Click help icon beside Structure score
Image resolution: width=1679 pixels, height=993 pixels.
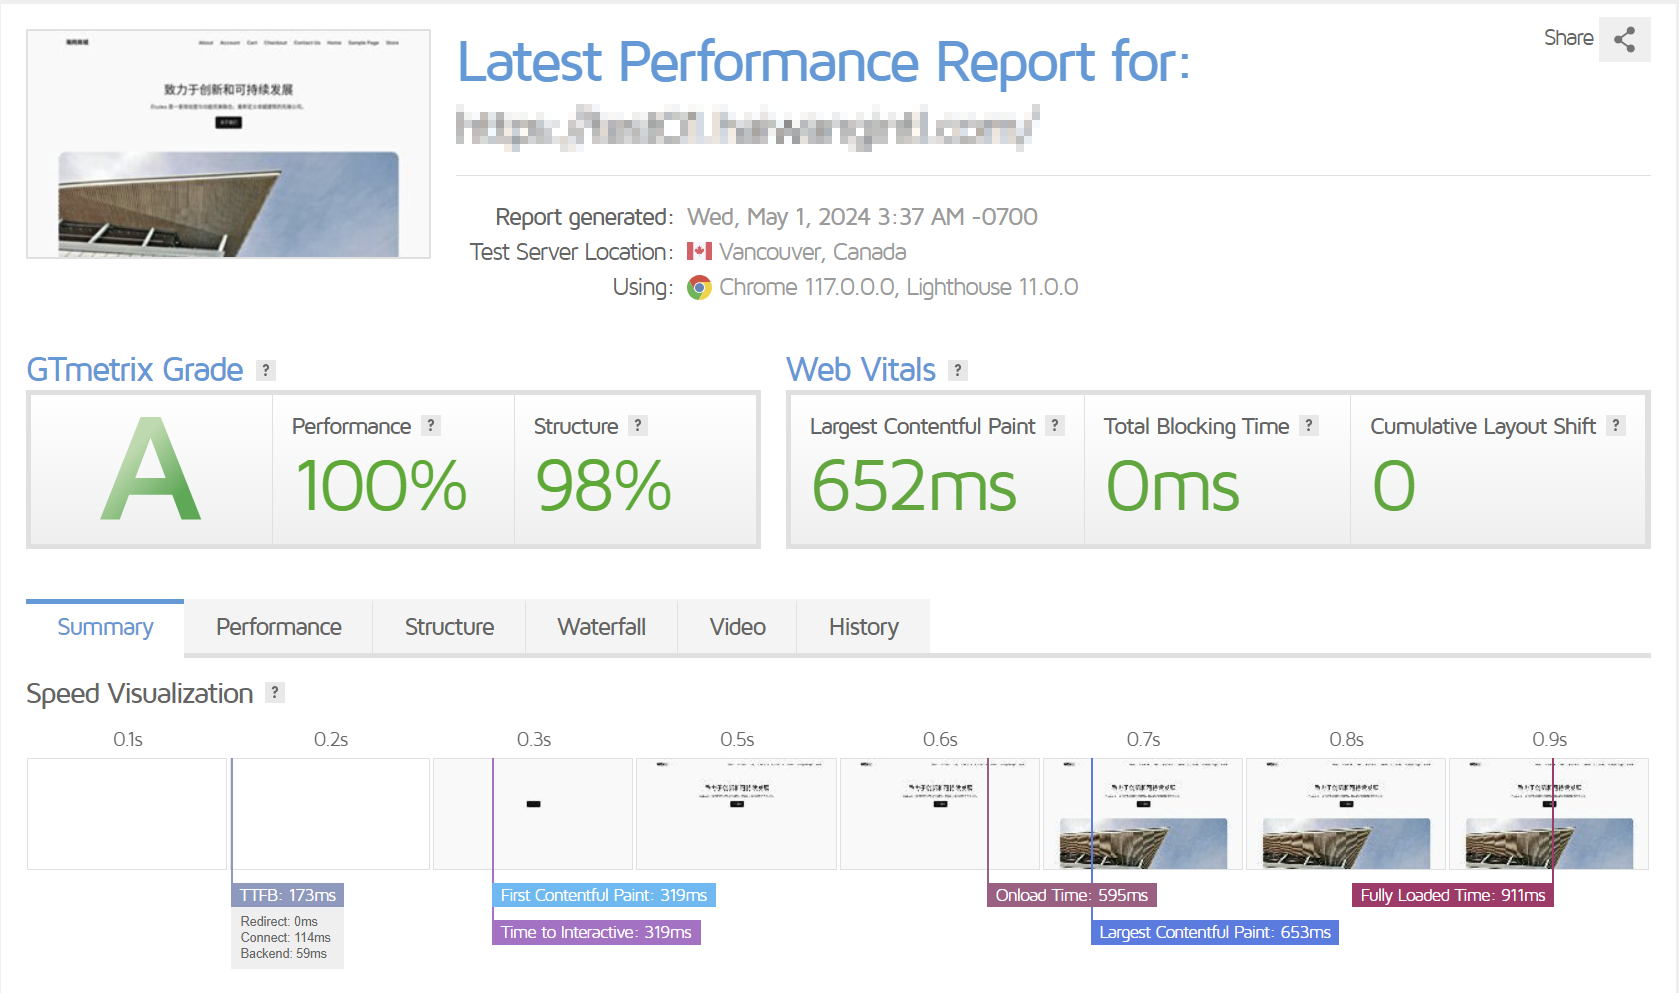tap(638, 426)
